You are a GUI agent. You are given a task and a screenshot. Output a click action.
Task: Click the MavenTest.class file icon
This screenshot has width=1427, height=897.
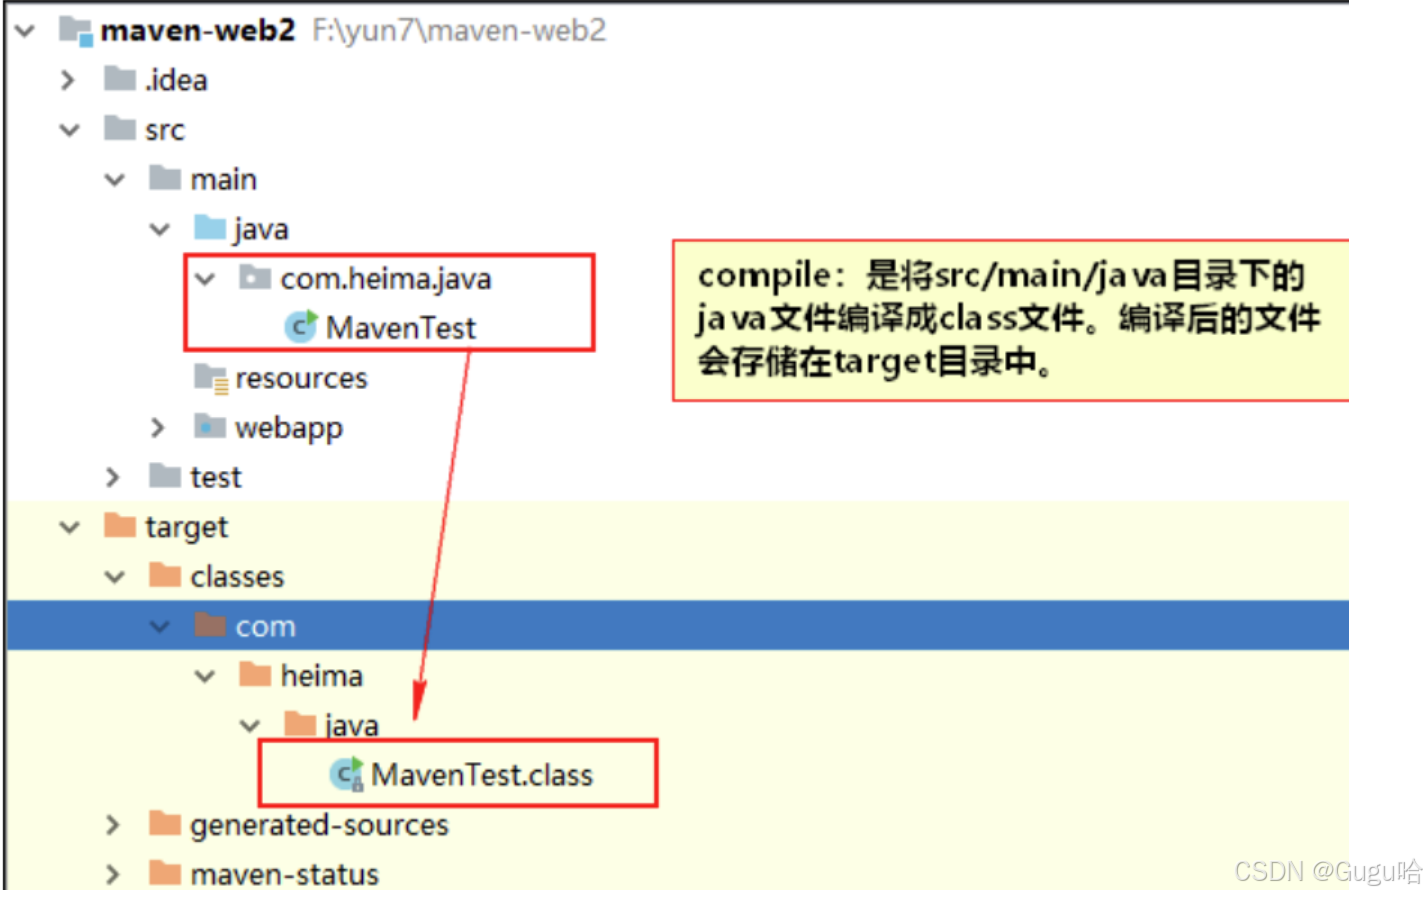tap(345, 773)
